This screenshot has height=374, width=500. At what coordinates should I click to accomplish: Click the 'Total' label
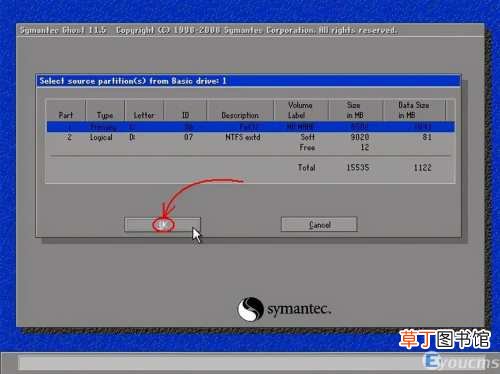click(x=306, y=167)
